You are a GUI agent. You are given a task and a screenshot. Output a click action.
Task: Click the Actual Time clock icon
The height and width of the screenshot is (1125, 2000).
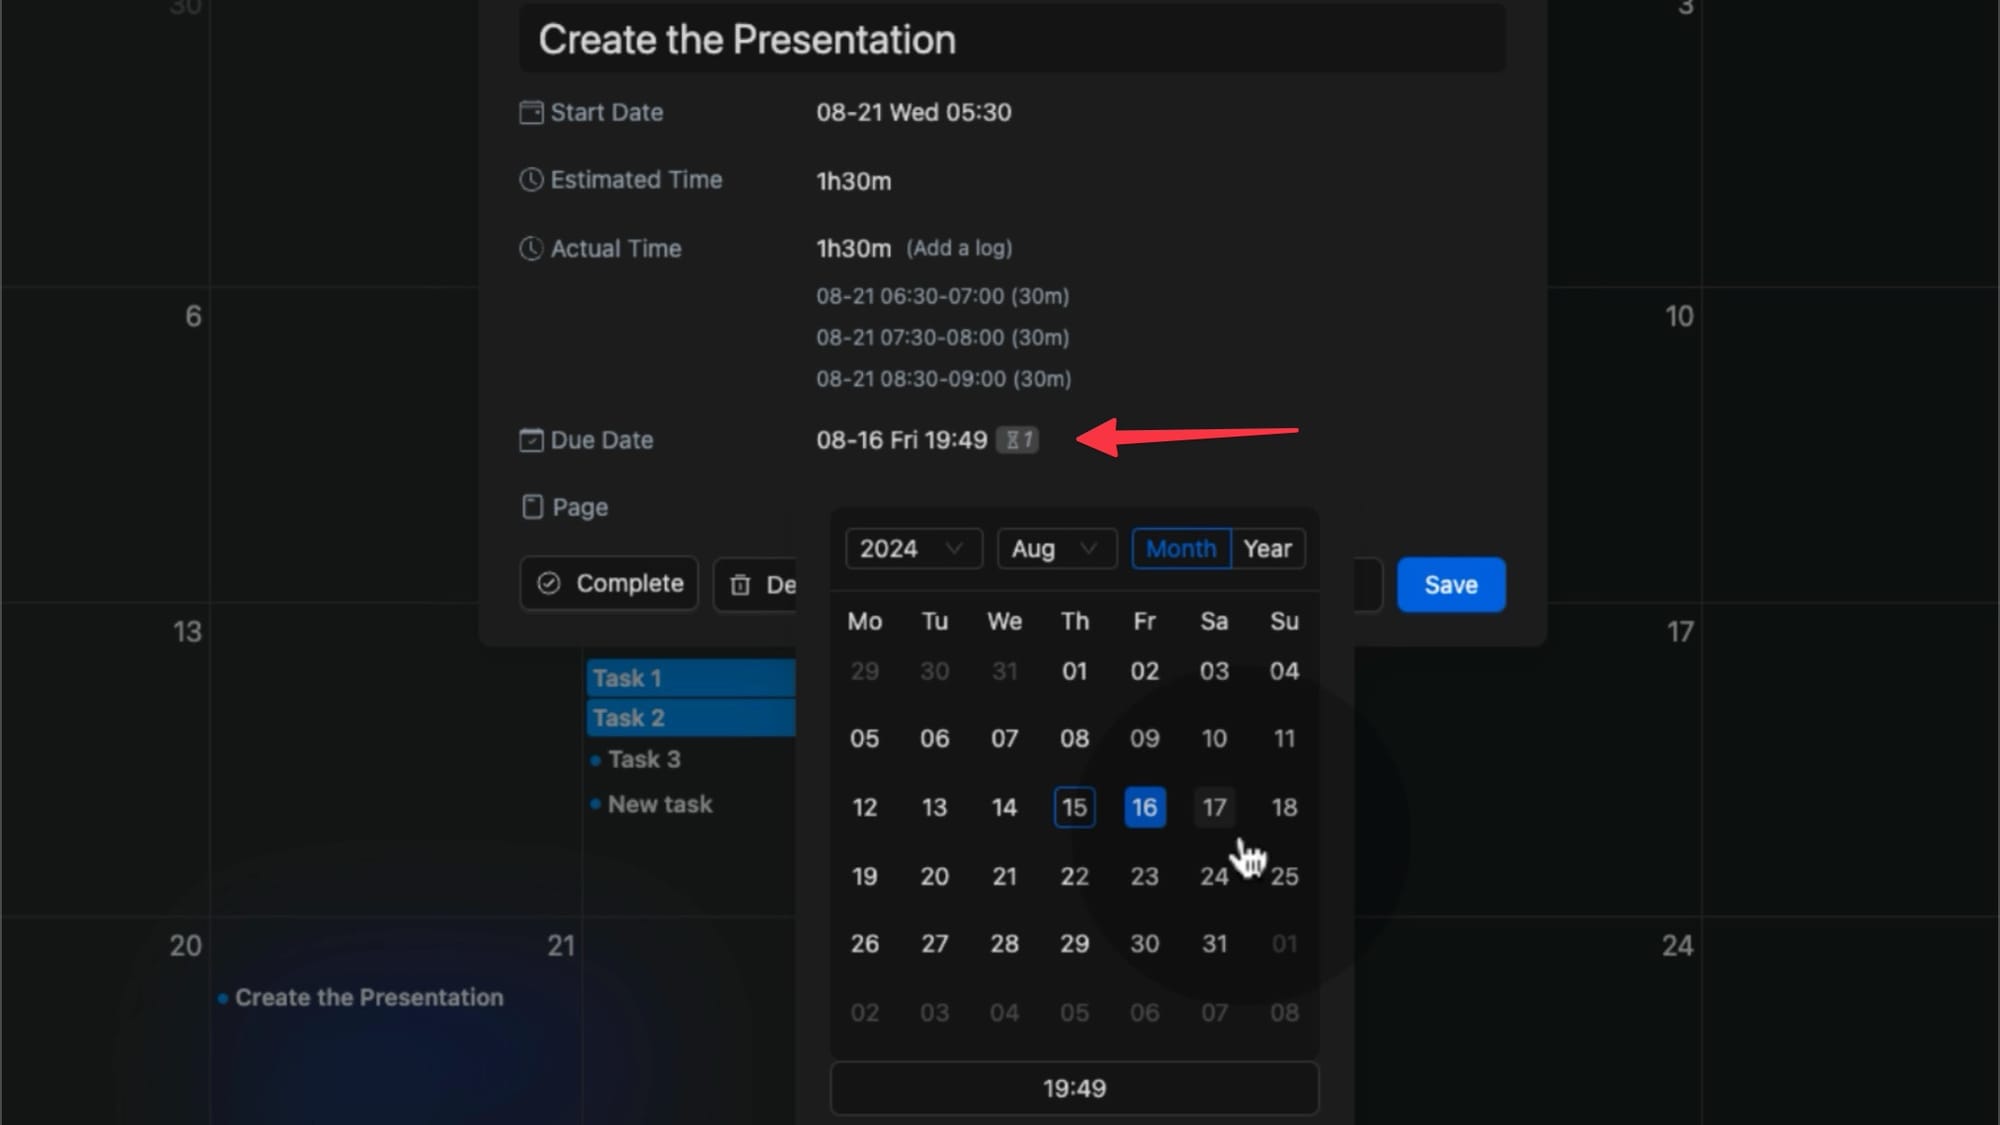coord(531,249)
